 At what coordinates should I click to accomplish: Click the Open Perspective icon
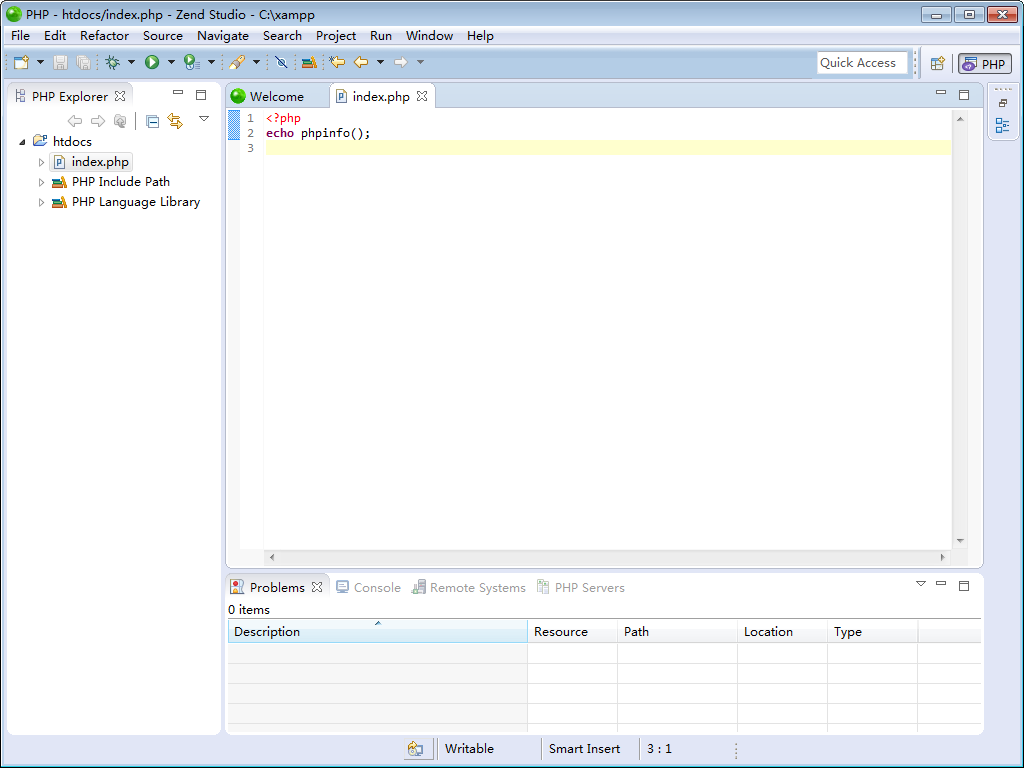tap(937, 63)
